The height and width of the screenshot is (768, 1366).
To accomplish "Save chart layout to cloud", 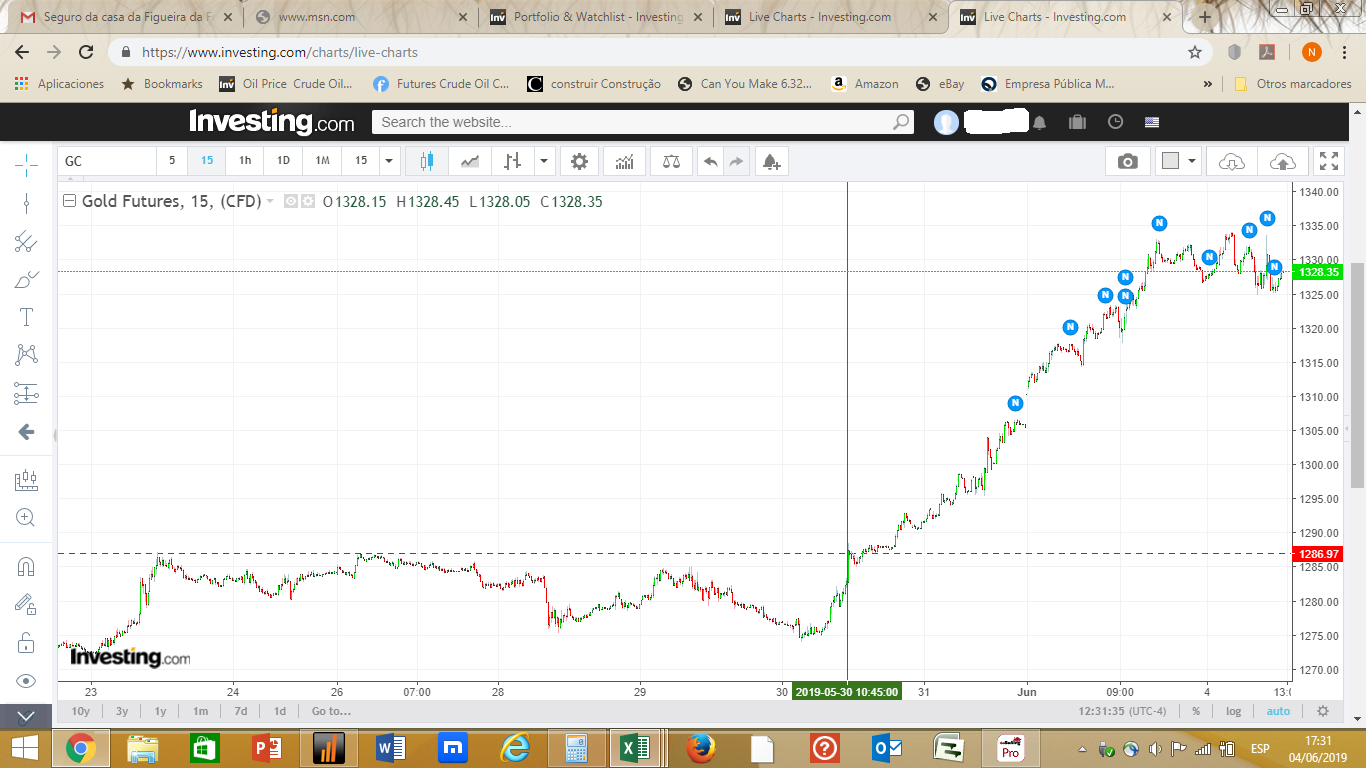I will click(x=1282, y=161).
